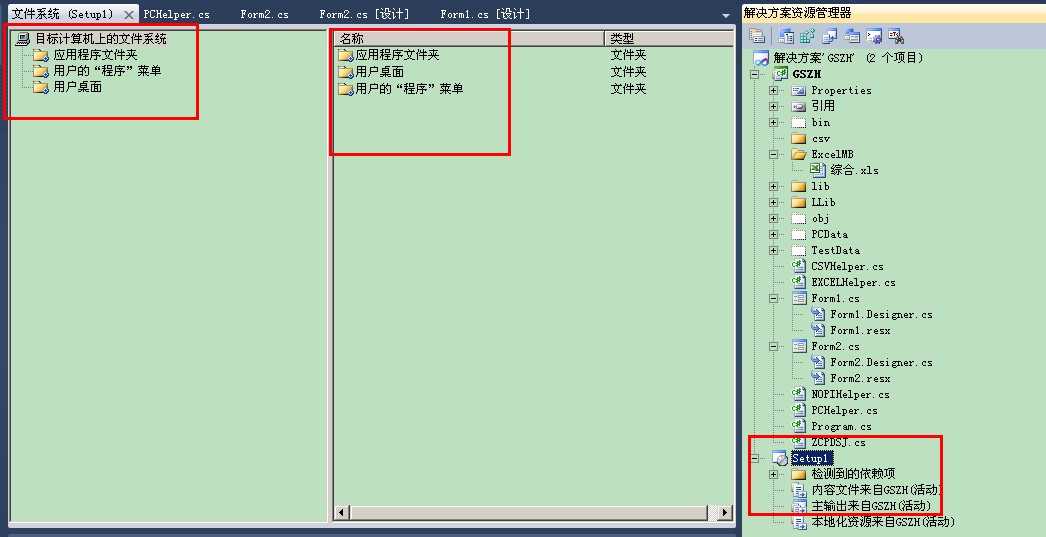Click the form icon beside Form1.cs
The image size is (1046, 537).
pyautogui.click(x=799, y=298)
